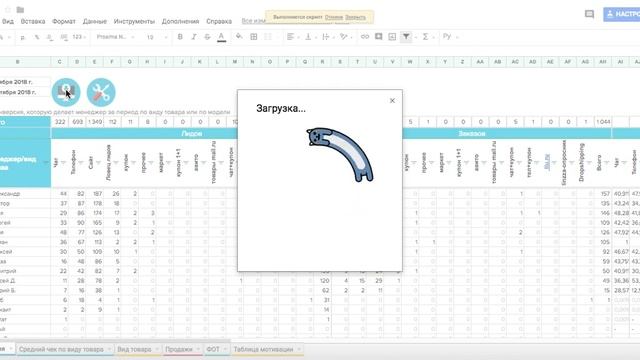The height and width of the screenshot is (360, 640).
Task: Toggle strikethrough formatting
Action: (x=207, y=37)
